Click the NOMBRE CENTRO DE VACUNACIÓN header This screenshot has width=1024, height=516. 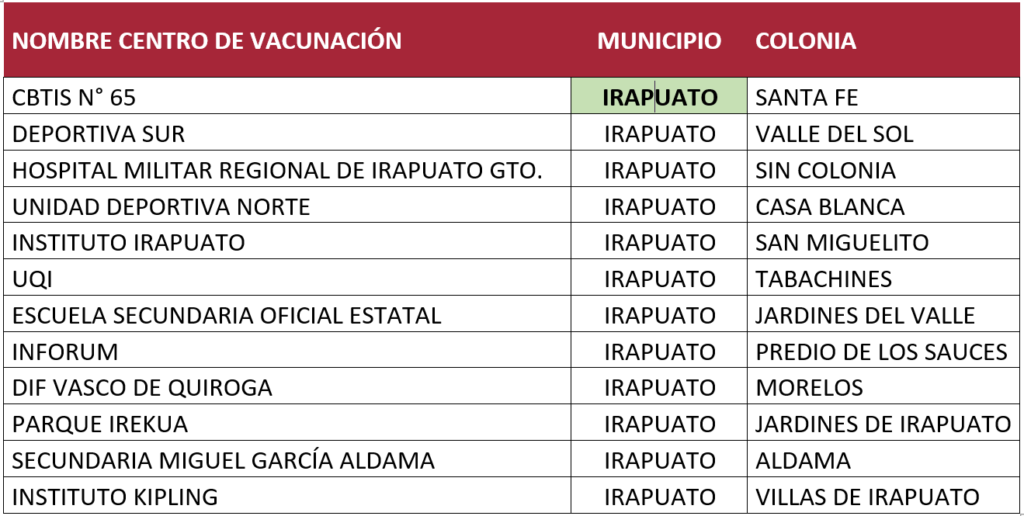207,41
